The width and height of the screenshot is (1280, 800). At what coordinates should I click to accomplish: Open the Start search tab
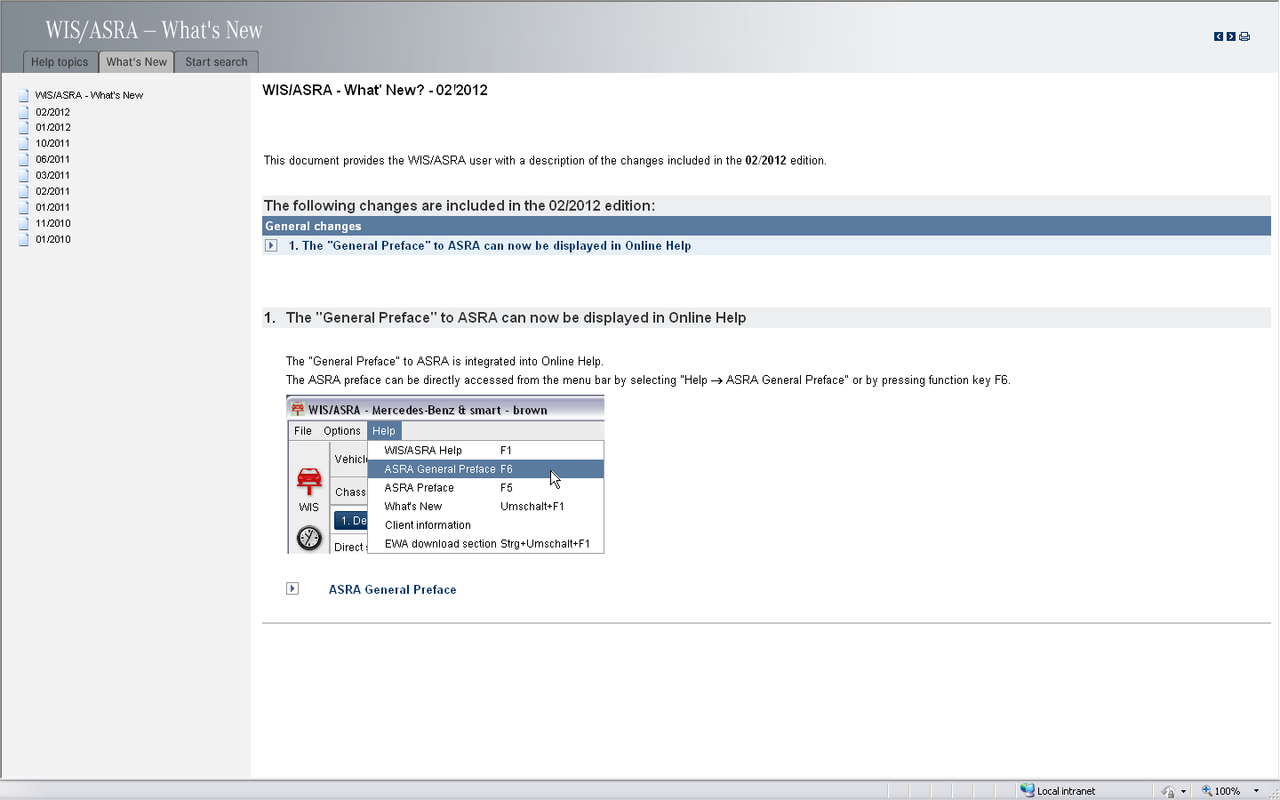[216, 62]
